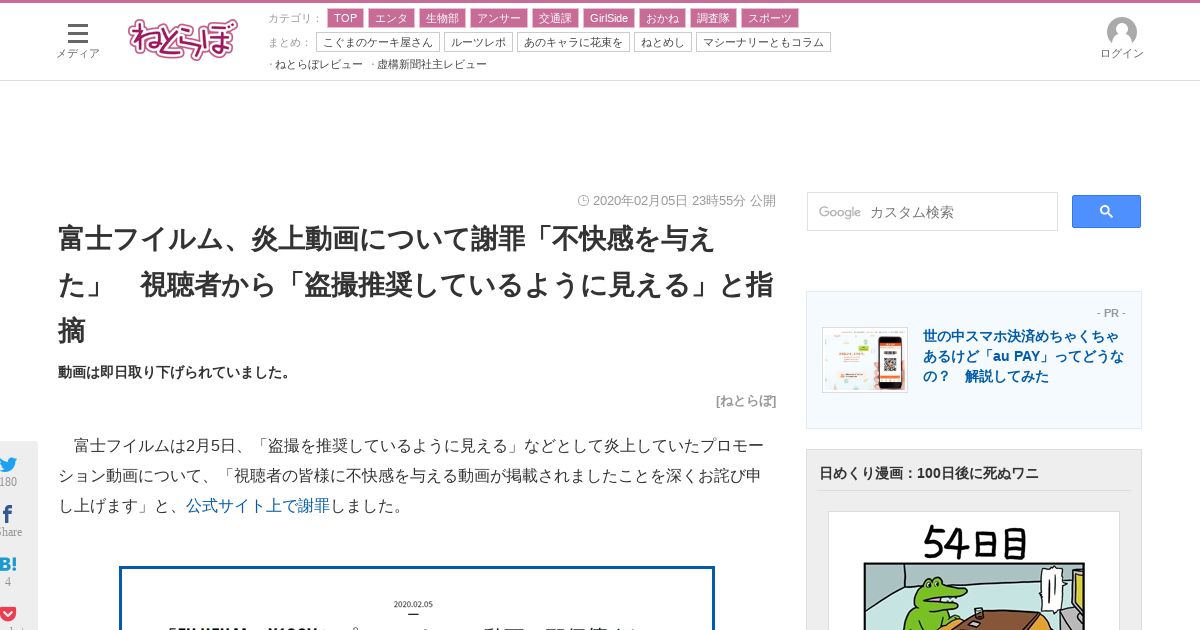The width and height of the screenshot is (1200, 630).
Task: Open マシーナリーとも コラム link
Action: pos(763,42)
